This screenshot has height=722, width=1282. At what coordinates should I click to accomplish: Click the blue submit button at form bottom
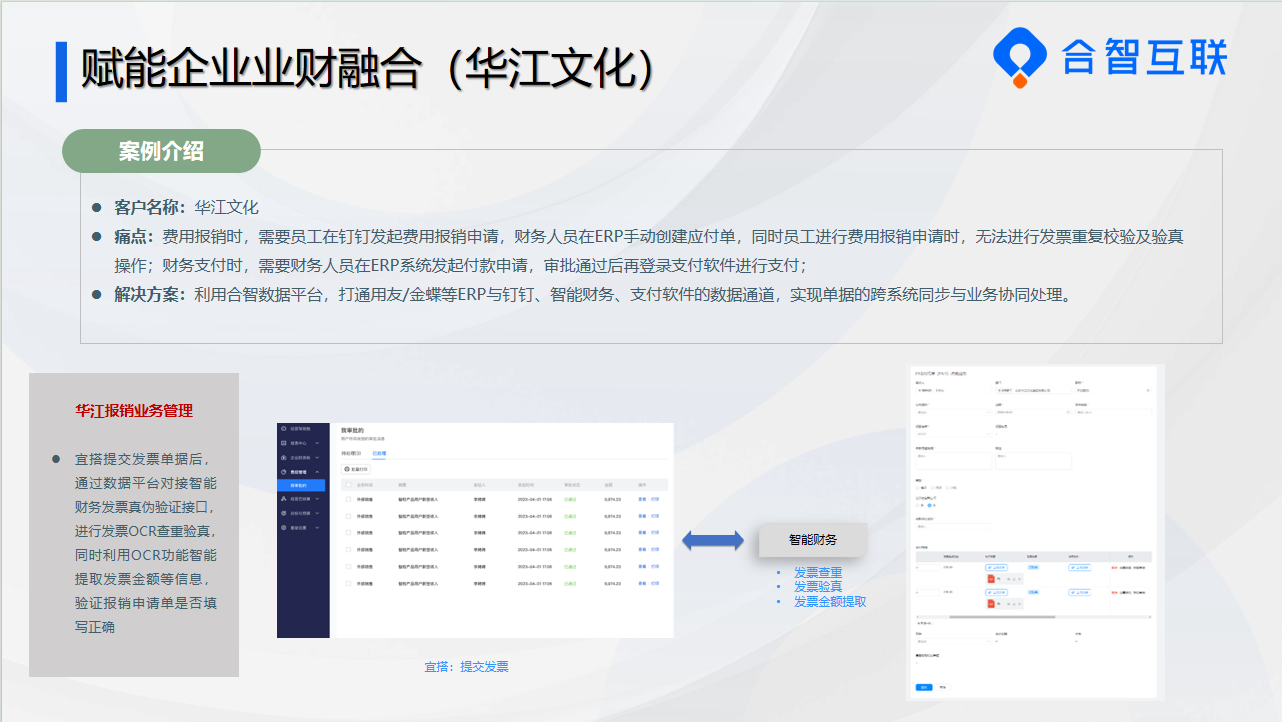924,687
